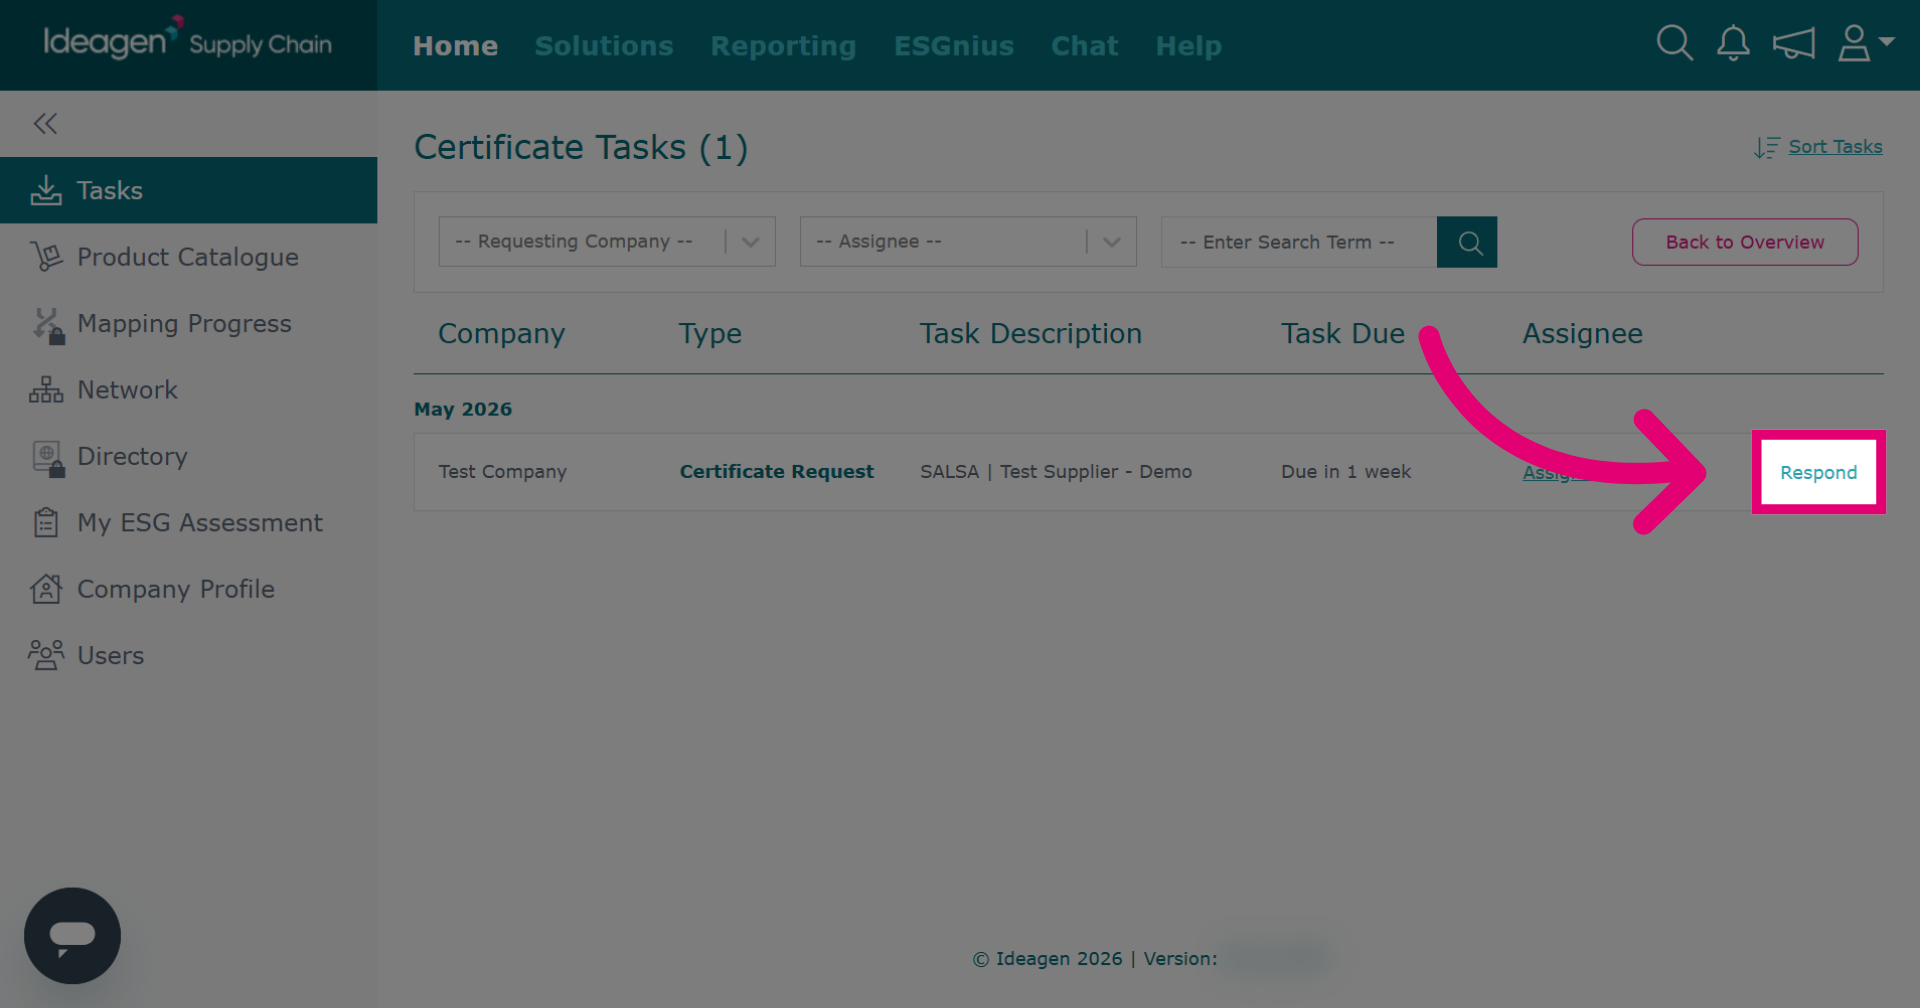The width and height of the screenshot is (1920, 1008).
Task: Open announcements megaphone icon
Action: pos(1794,43)
